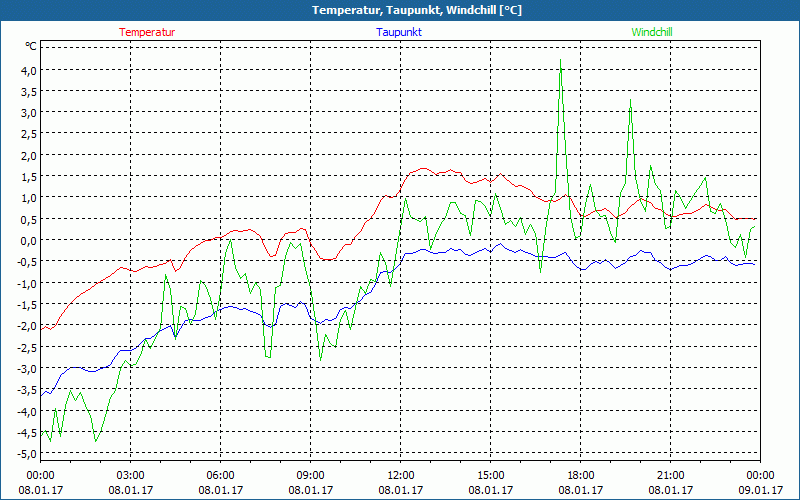The image size is (800, 500).
Task: Click the -3,0 y-axis value
Action: click(x=28, y=368)
